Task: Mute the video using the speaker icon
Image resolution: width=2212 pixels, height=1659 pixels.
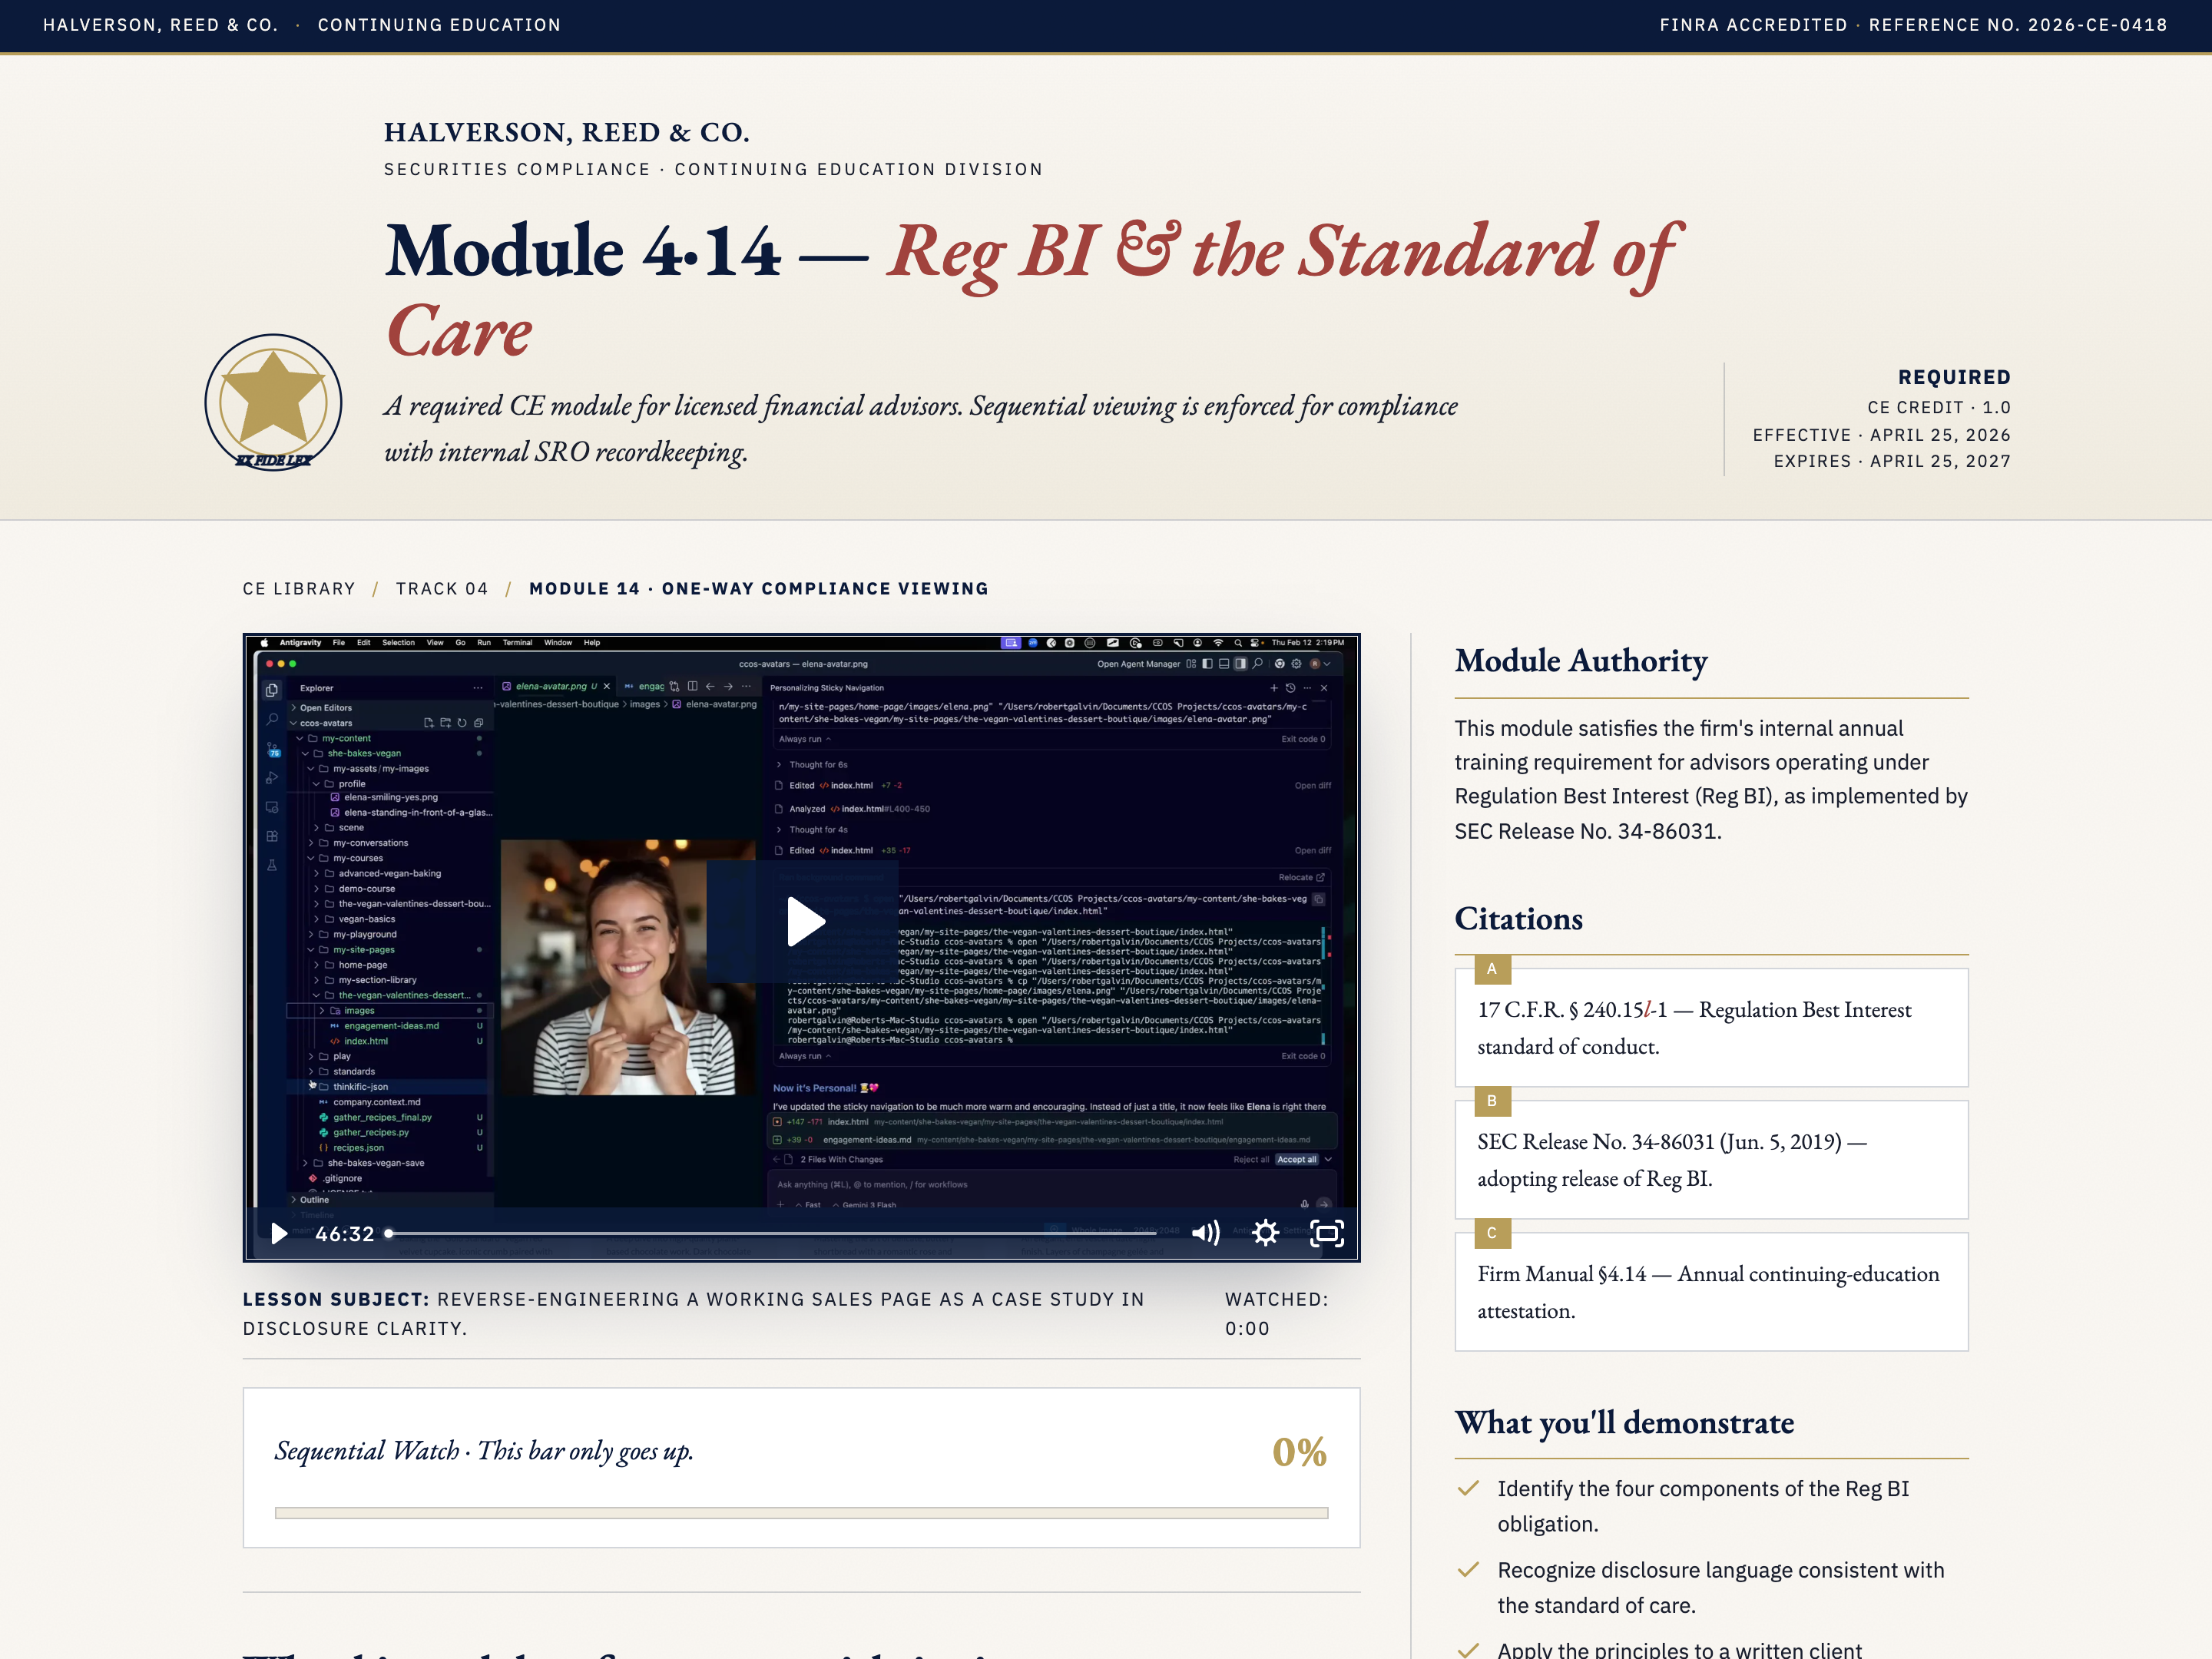Action: coord(1206,1233)
